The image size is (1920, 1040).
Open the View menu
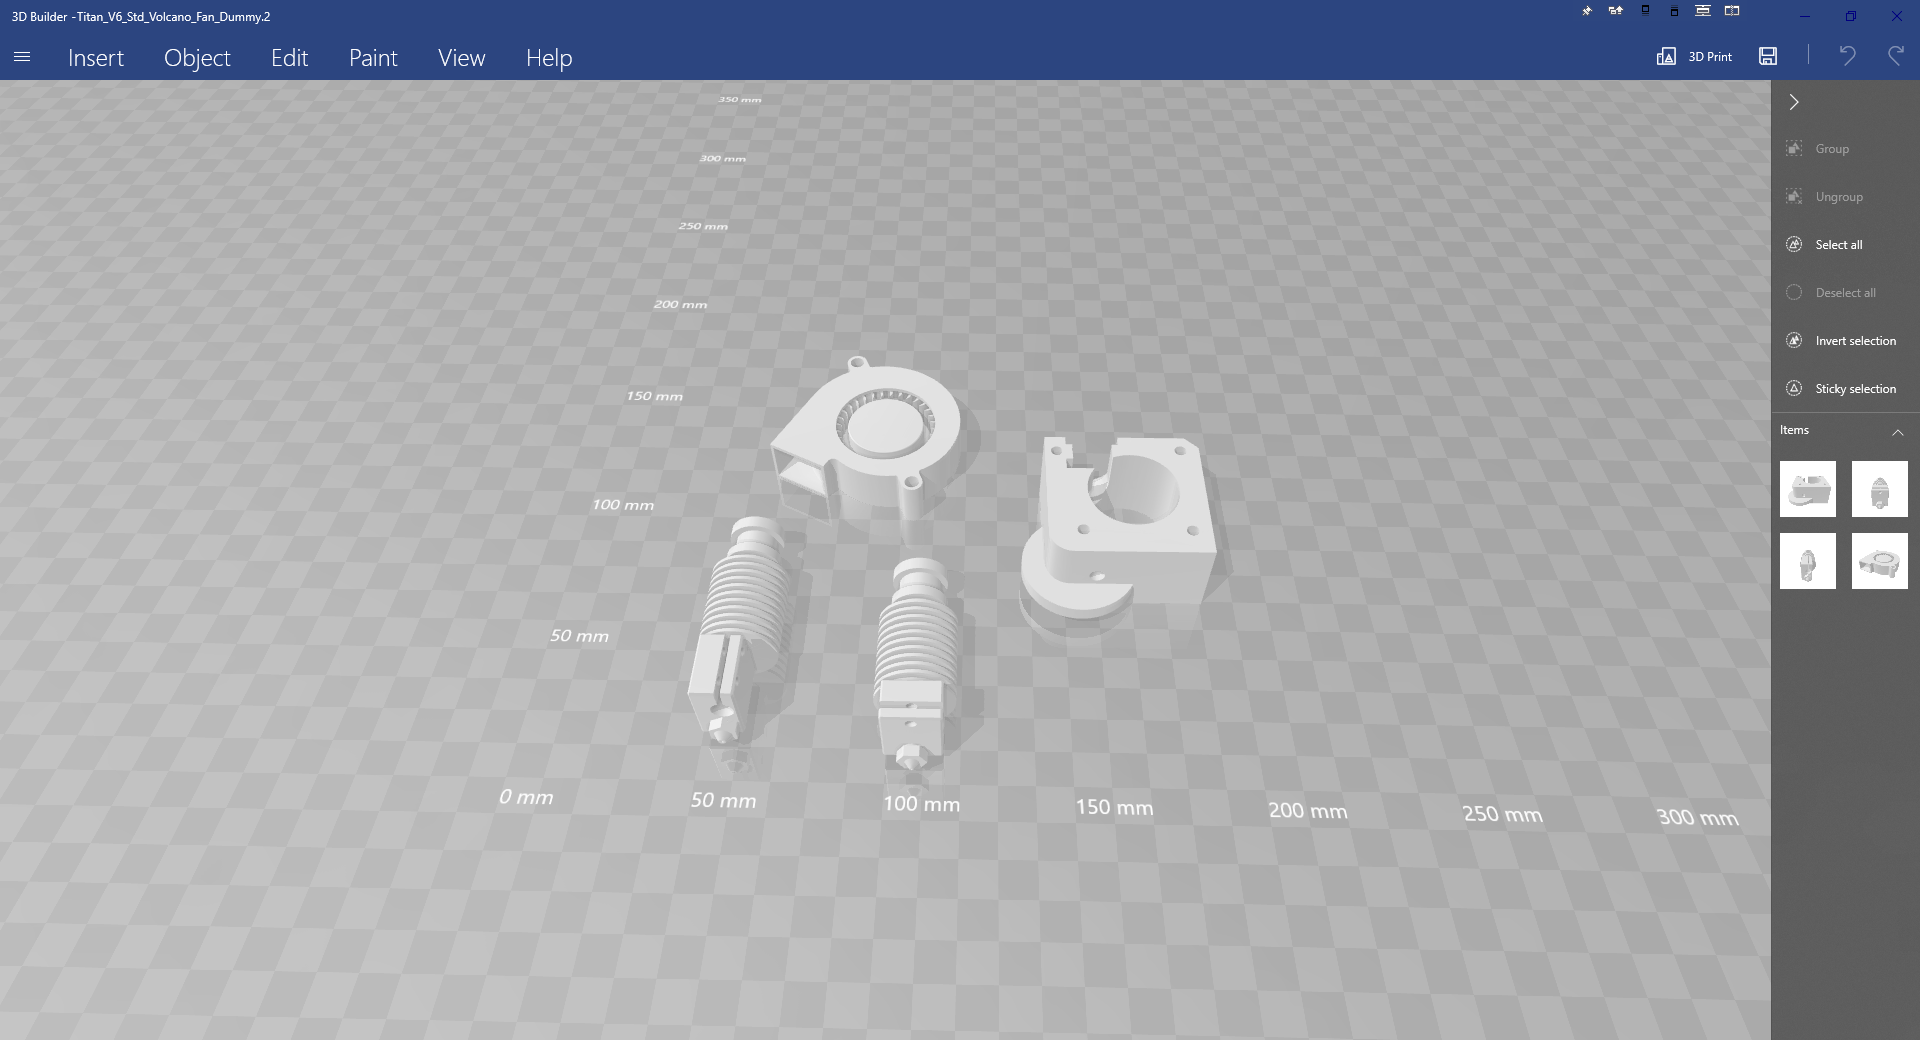coord(461,58)
